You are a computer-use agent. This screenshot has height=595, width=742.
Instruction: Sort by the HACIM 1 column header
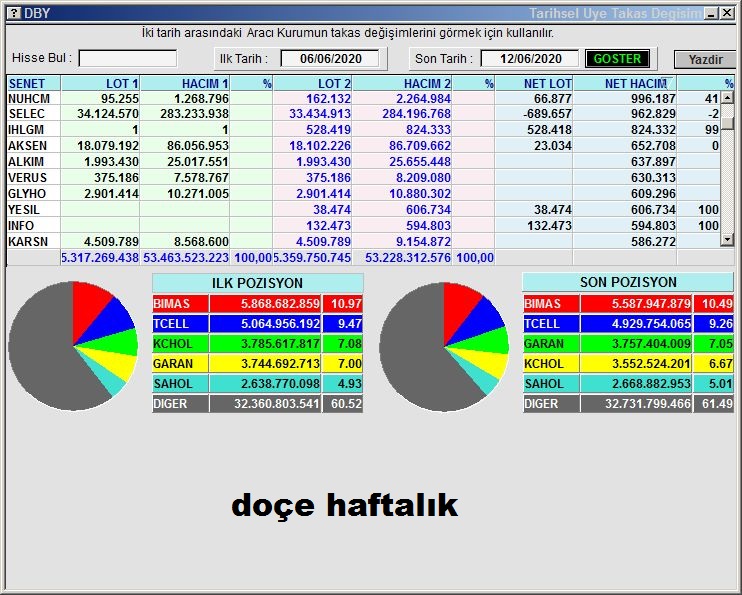pyautogui.click(x=185, y=83)
